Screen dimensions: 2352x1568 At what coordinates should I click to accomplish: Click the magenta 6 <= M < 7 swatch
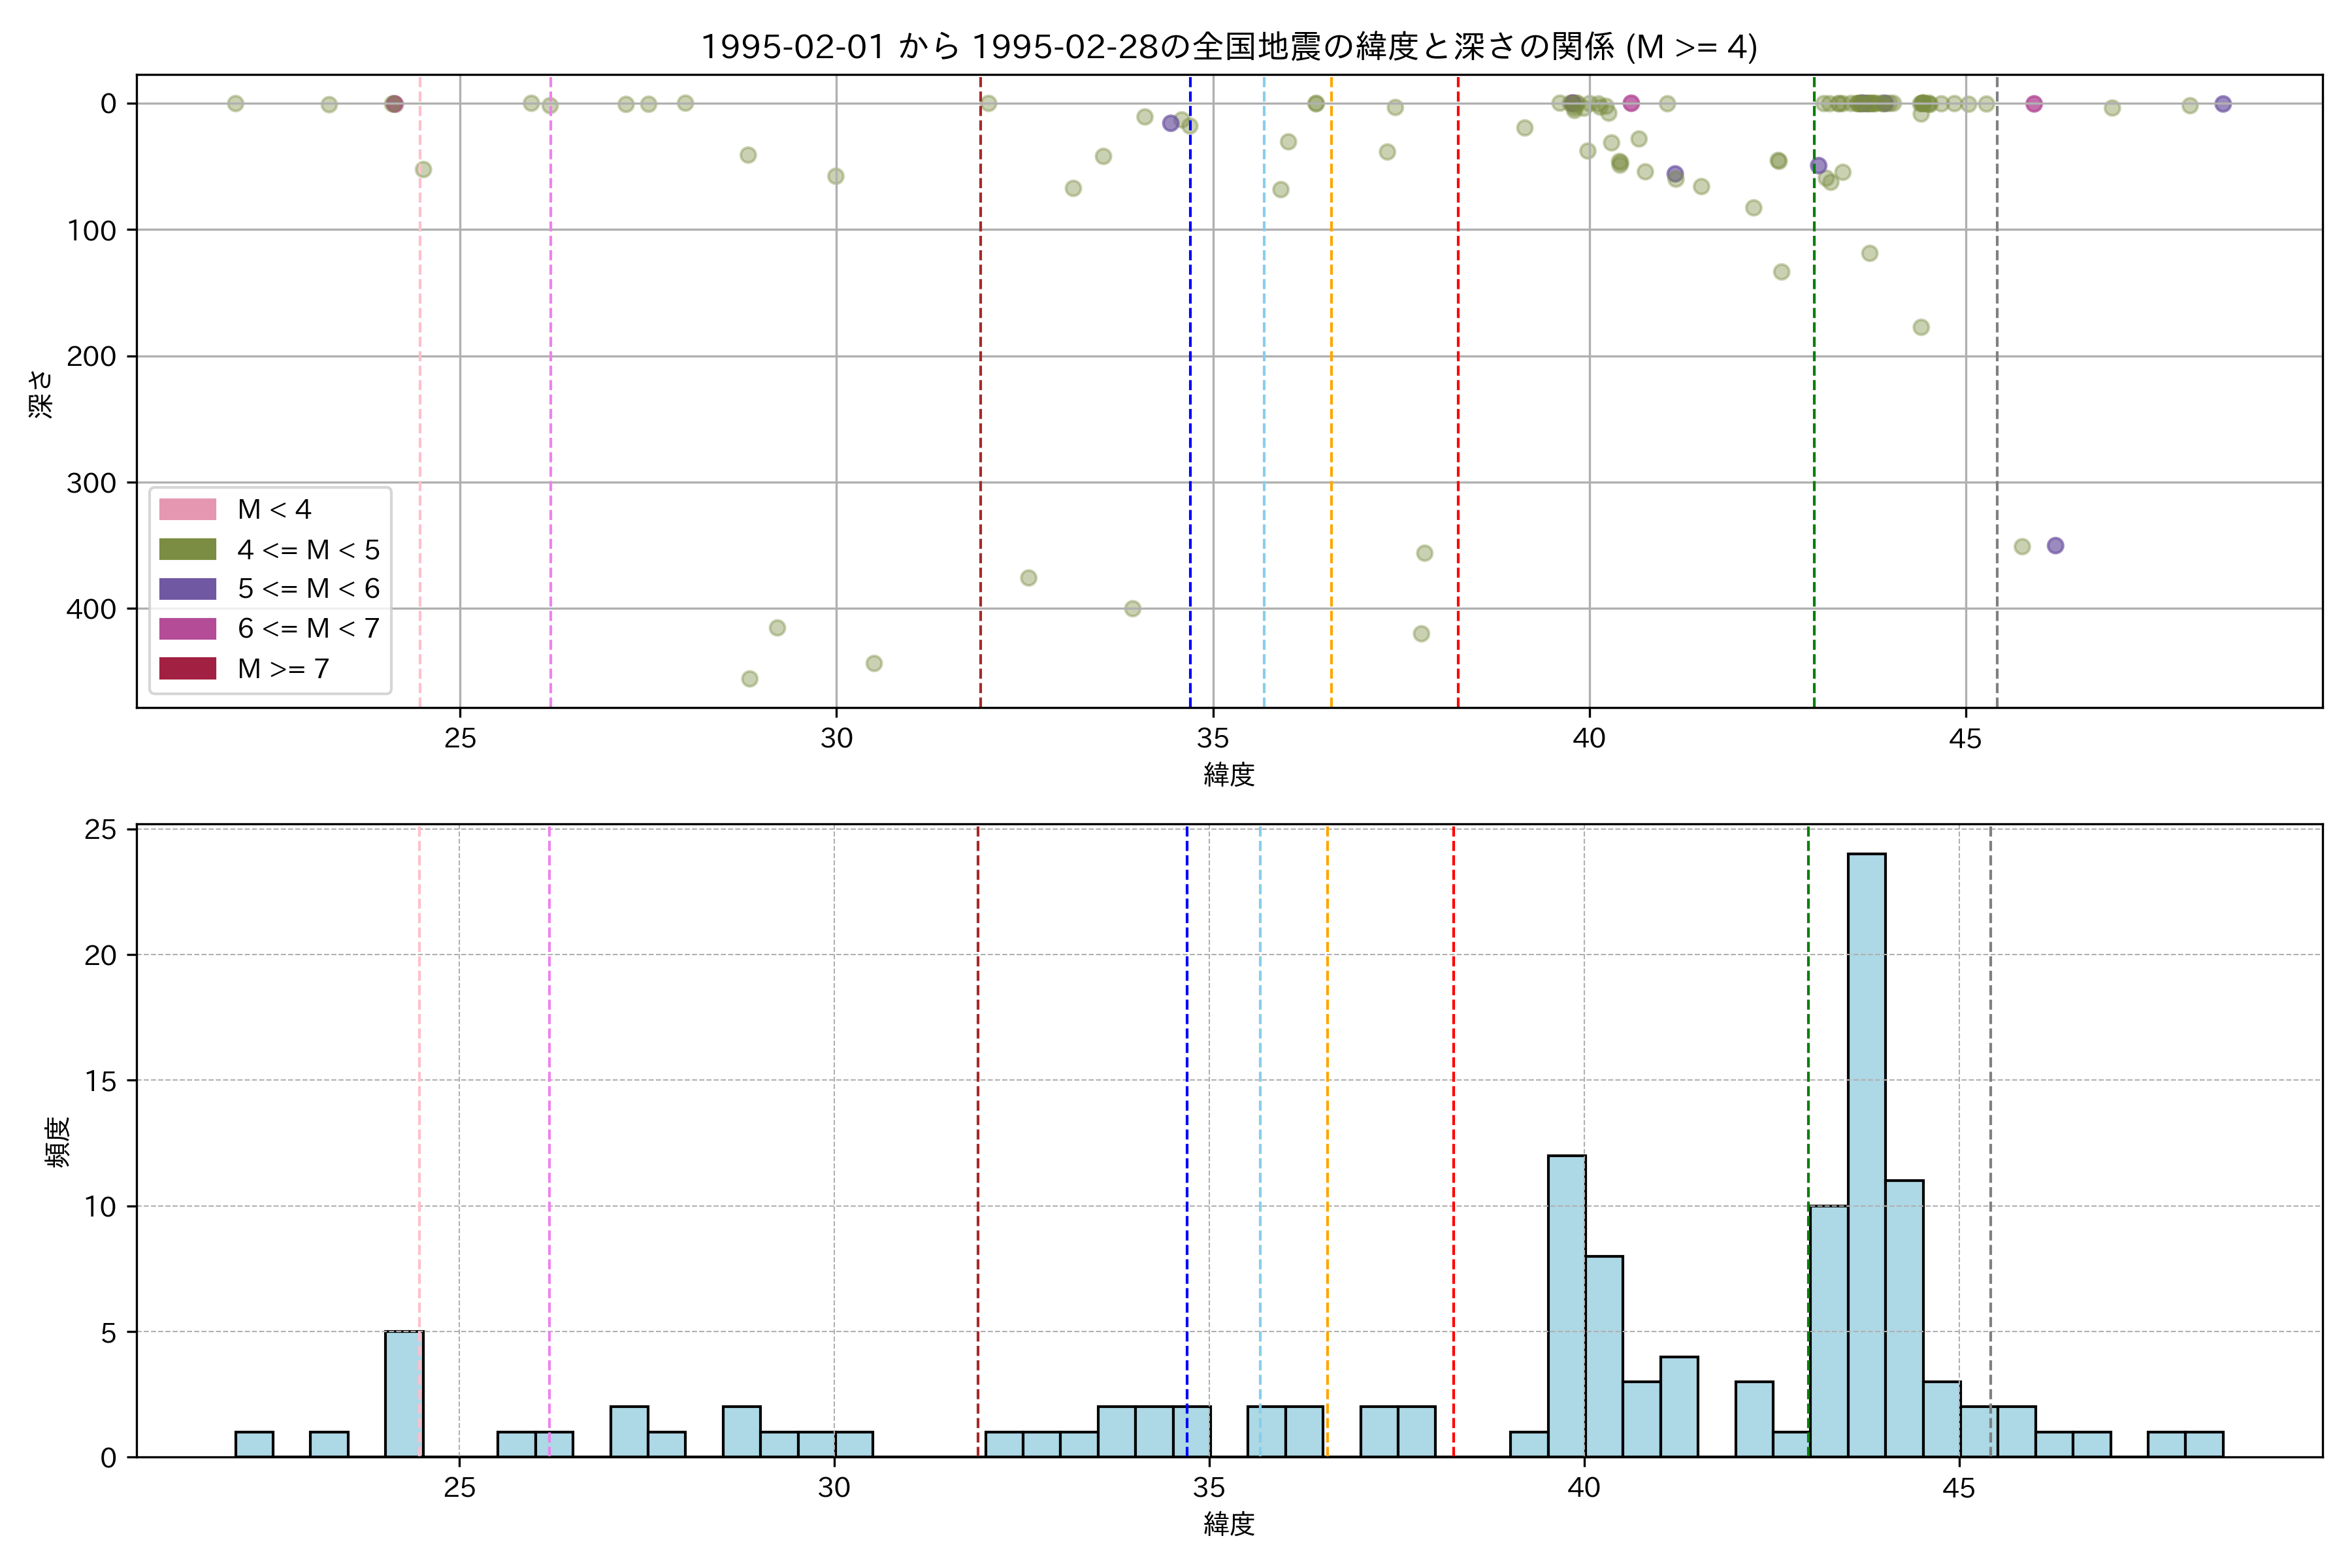click(x=187, y=629)
